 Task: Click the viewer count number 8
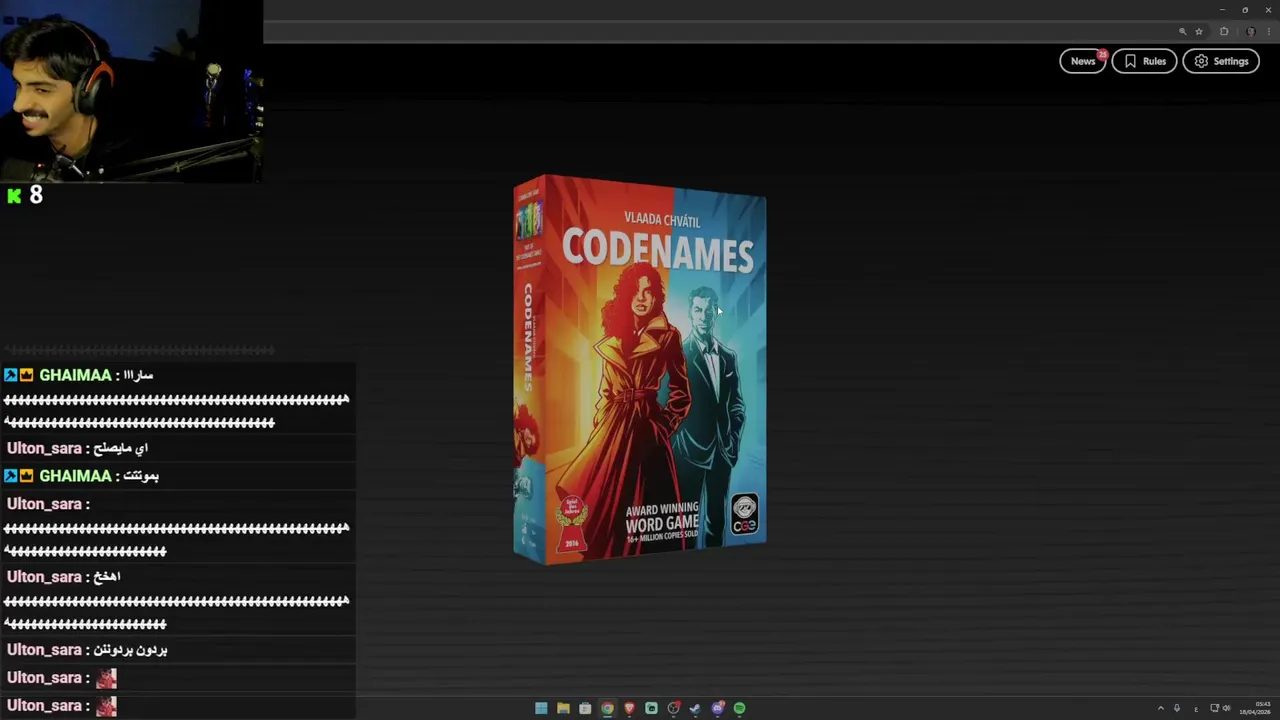coord(36,195)
